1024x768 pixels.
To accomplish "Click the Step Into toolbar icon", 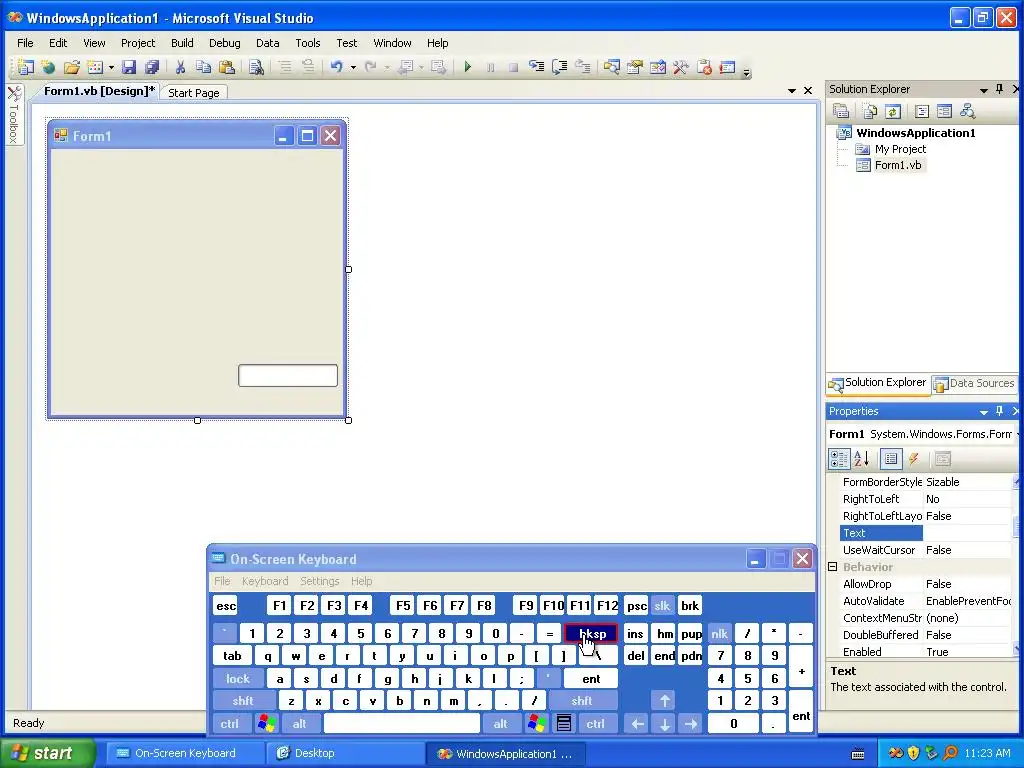I will tap(536, 67).
